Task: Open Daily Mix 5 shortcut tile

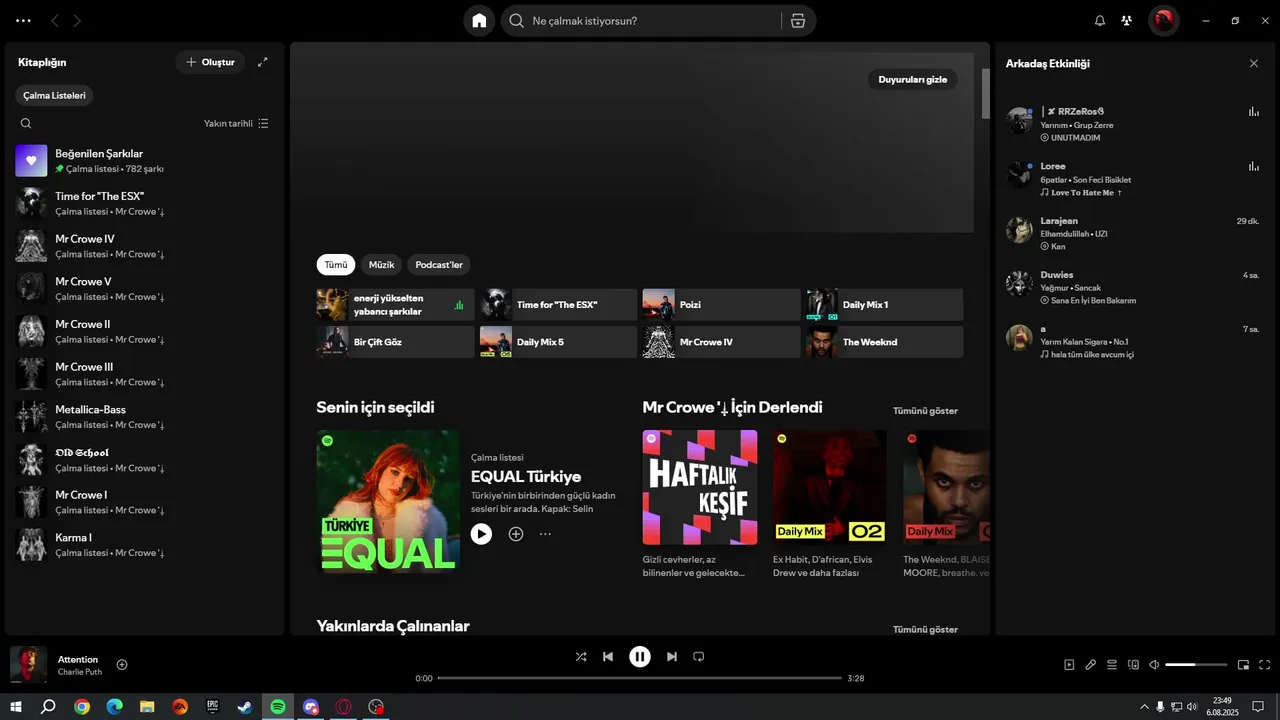Action: tap(558, 342)
